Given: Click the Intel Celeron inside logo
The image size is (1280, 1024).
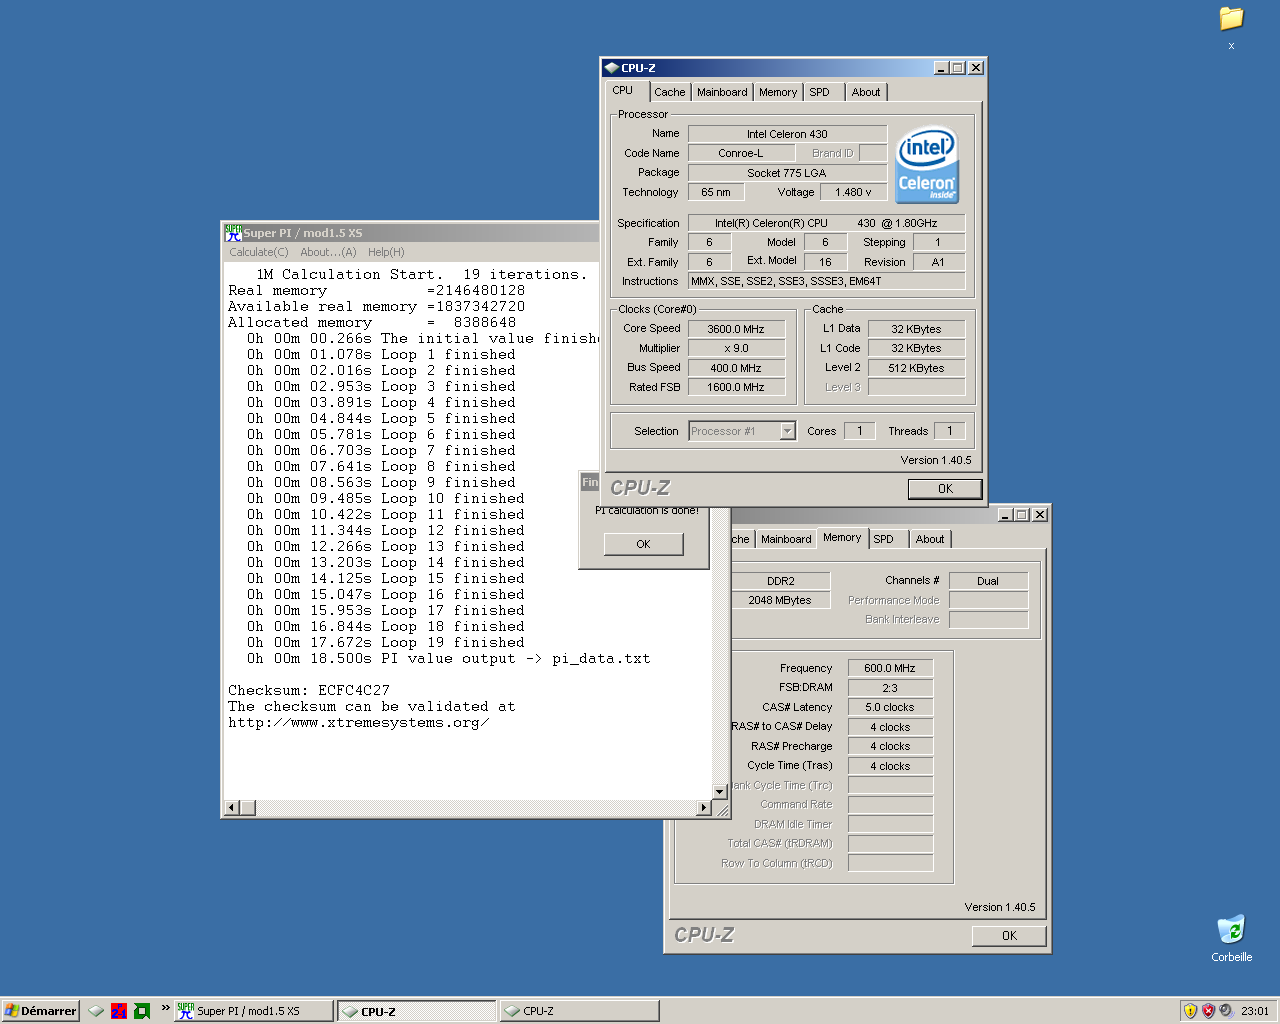Looking at the screenshot, I should click(x=927, y=164).
